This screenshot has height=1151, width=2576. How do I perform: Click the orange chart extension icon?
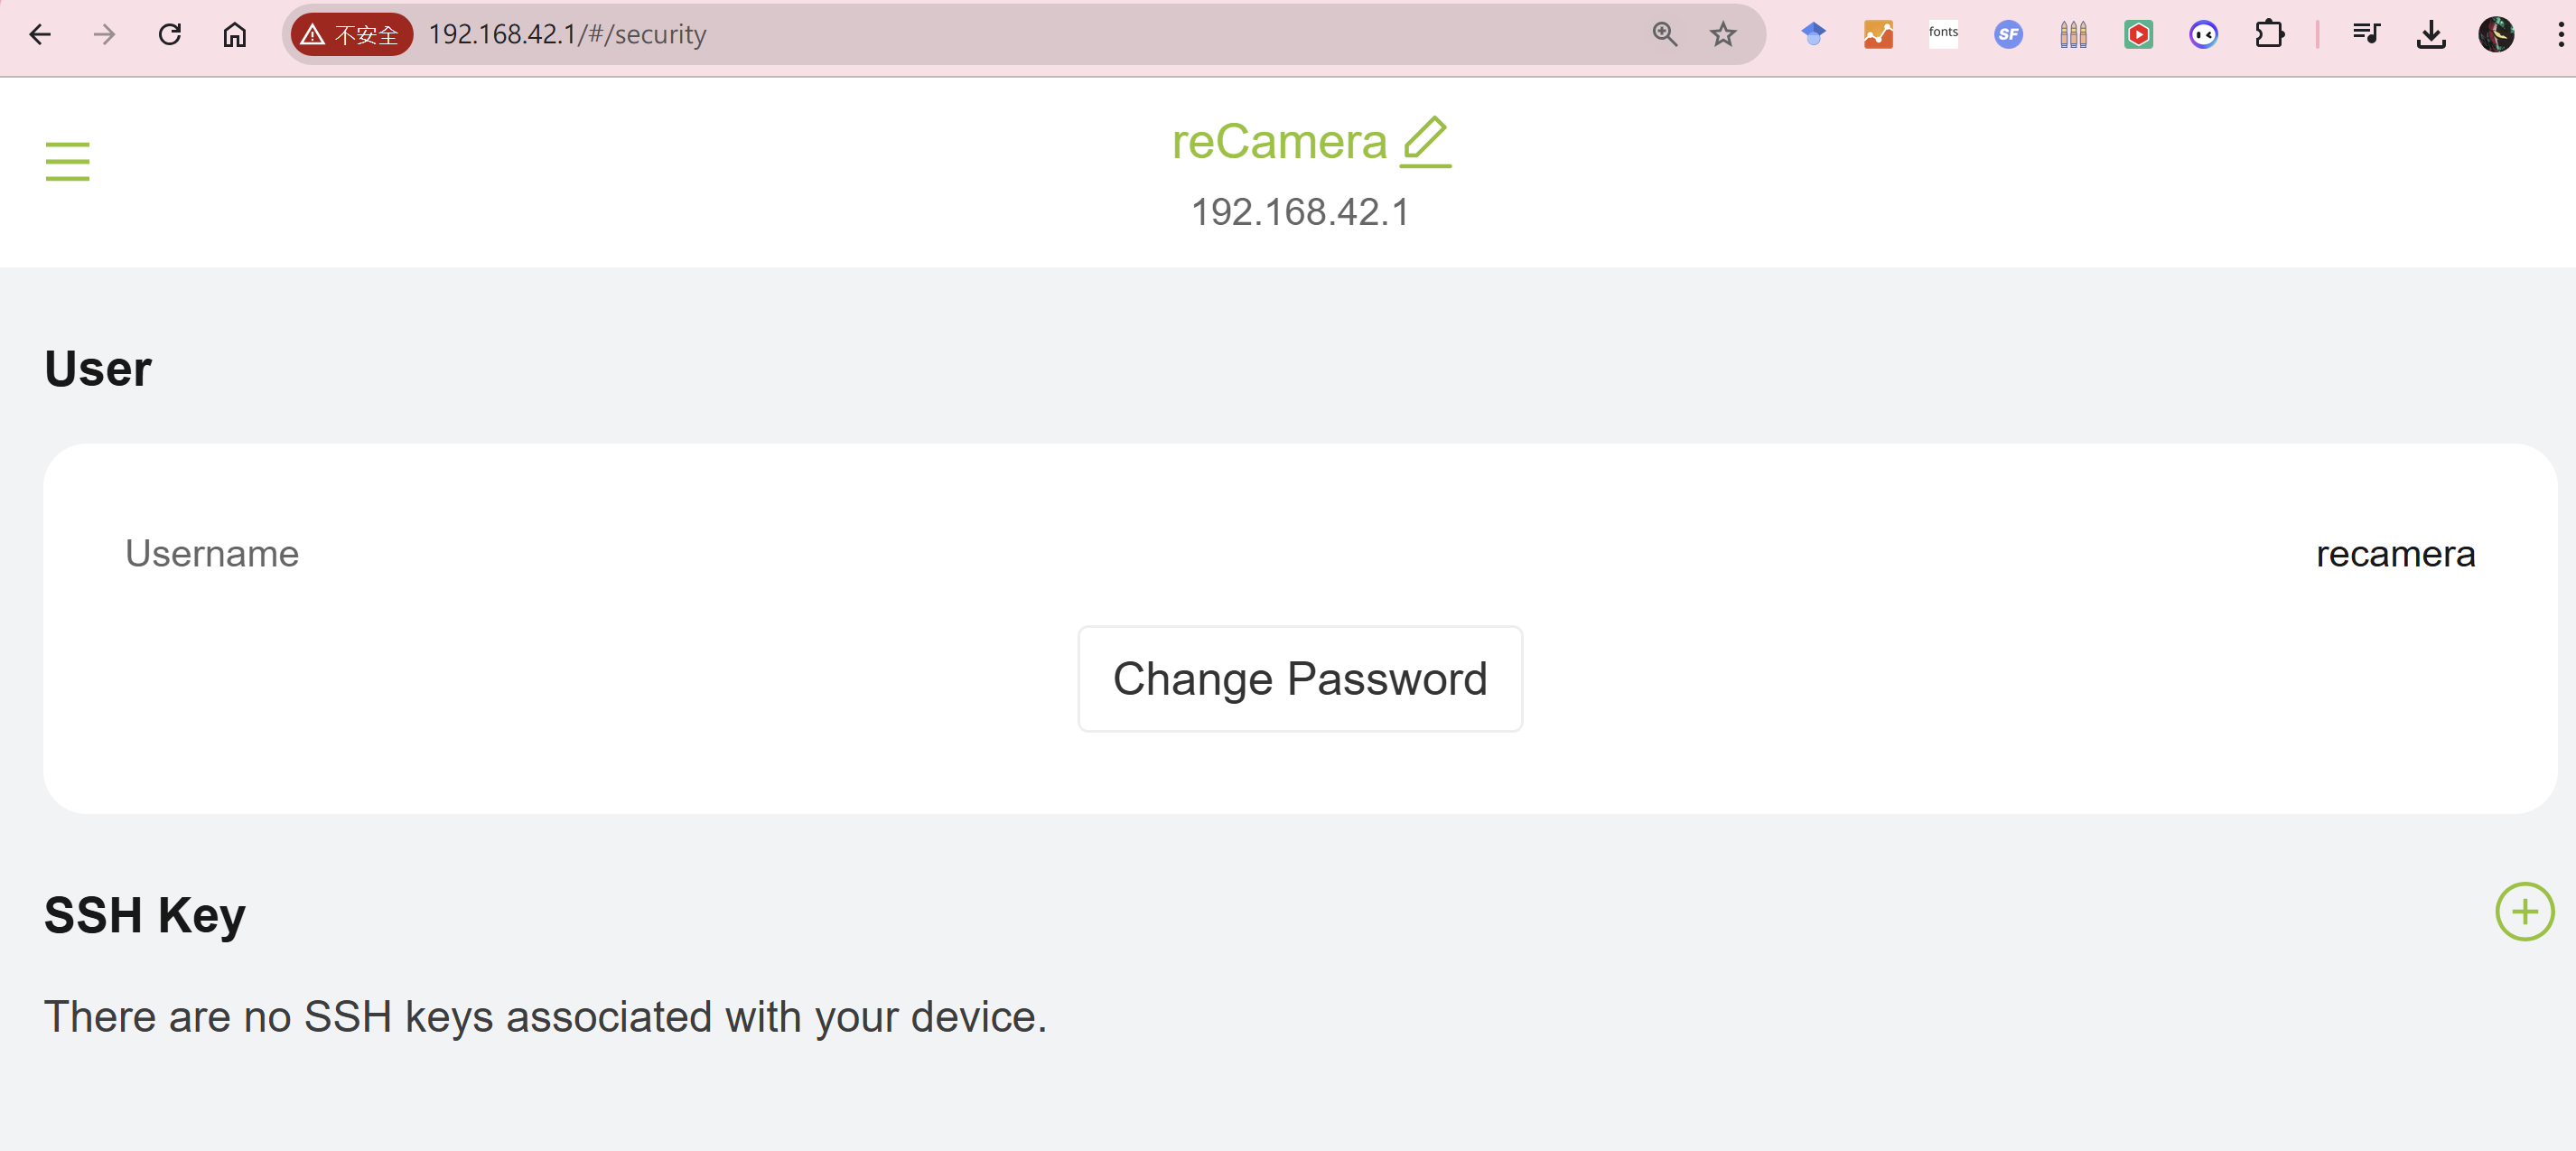(x=1878, y=35)
